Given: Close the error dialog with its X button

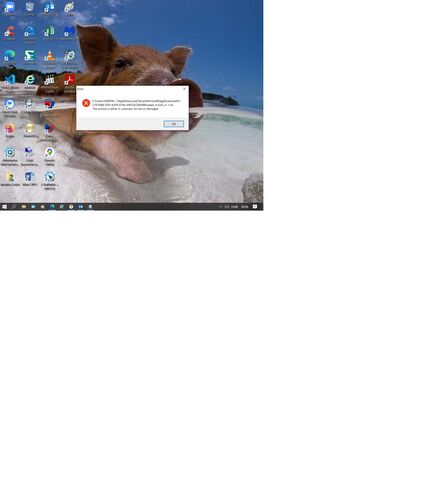Looking at the screenshot, I should point(184,89).
